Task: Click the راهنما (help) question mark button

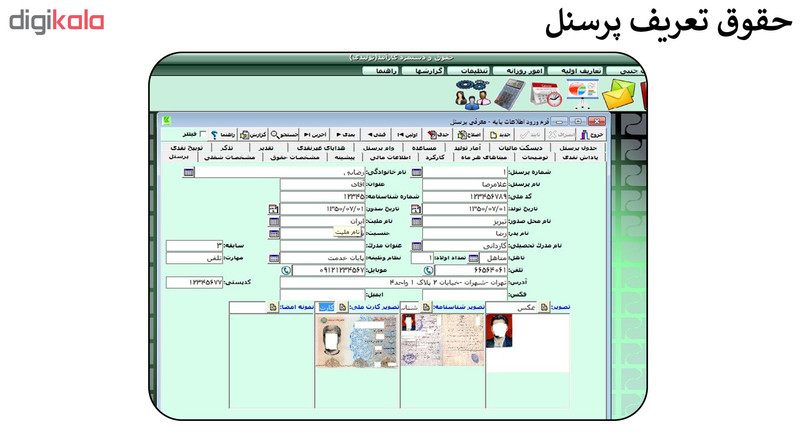Action: [223, 135]
